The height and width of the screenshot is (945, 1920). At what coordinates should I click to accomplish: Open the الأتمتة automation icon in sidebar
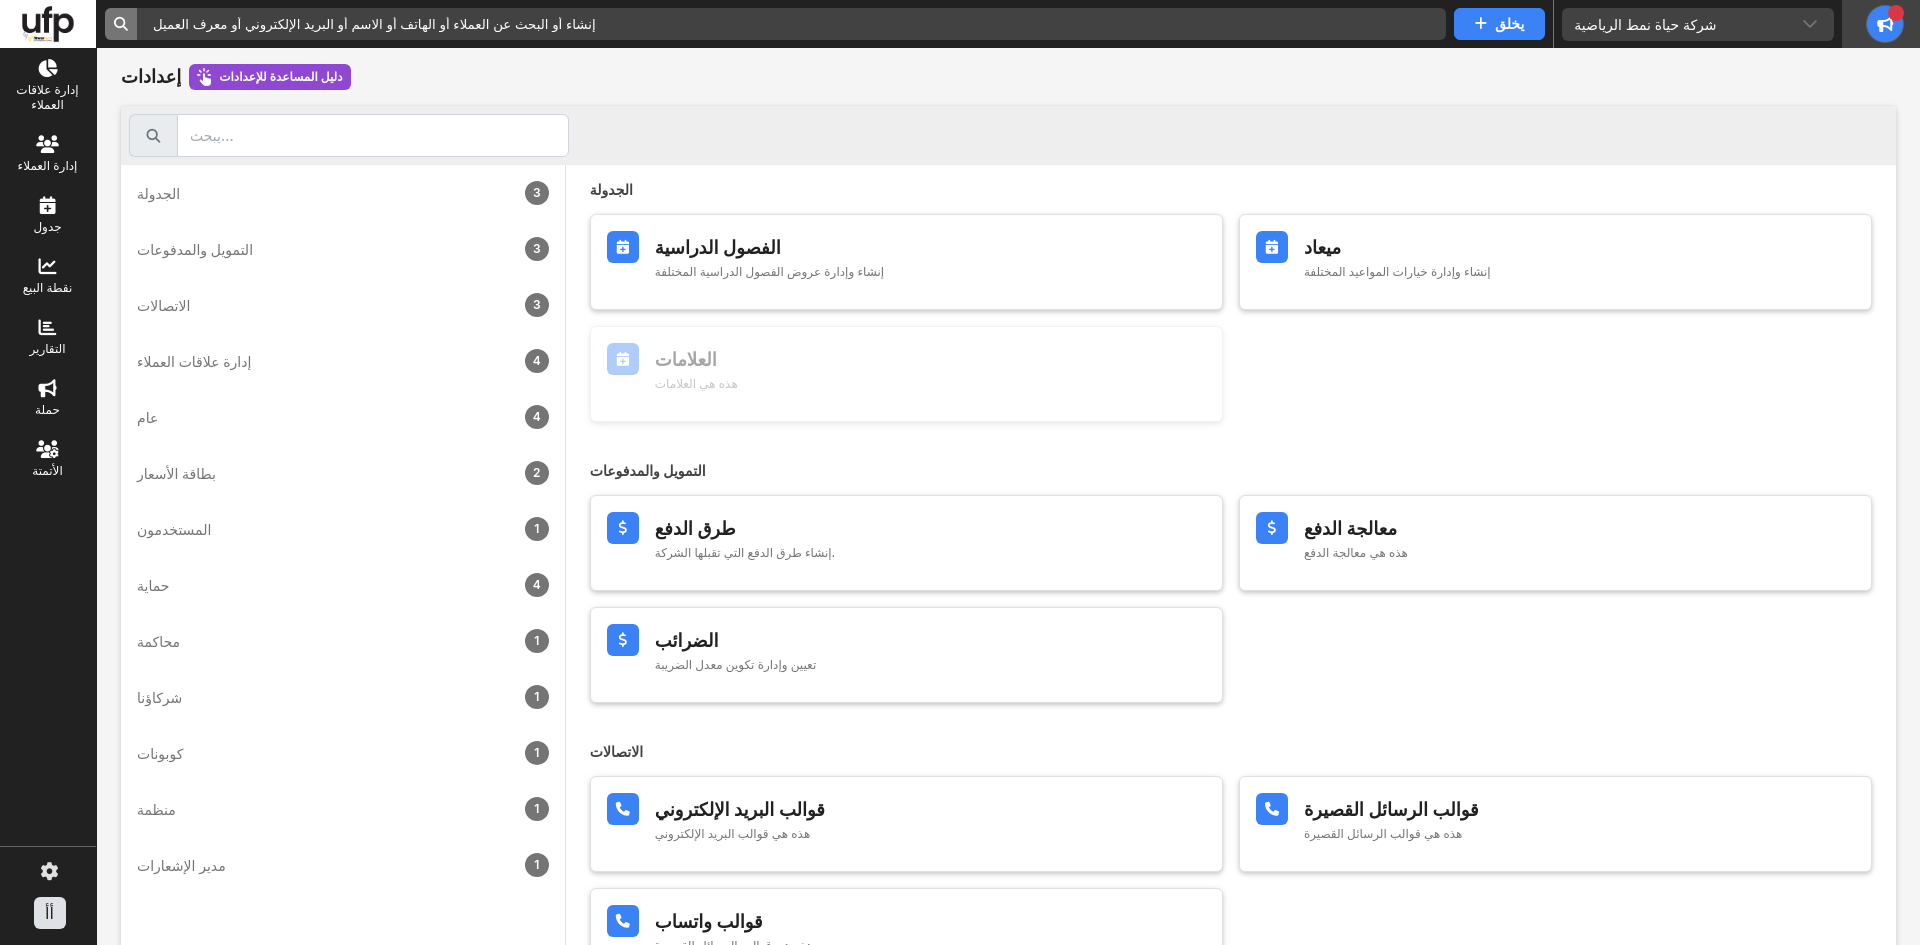click(x=47, y=450)
